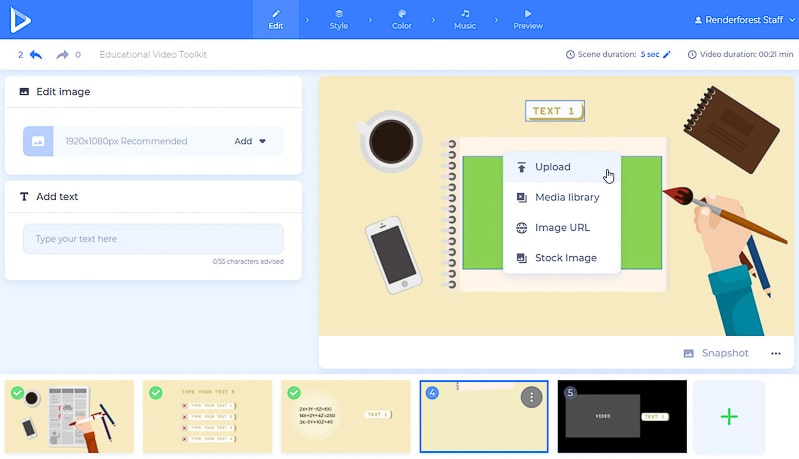Add a new scene with plus button
This screenshot has width=799, height=459.
click(729, 417)
